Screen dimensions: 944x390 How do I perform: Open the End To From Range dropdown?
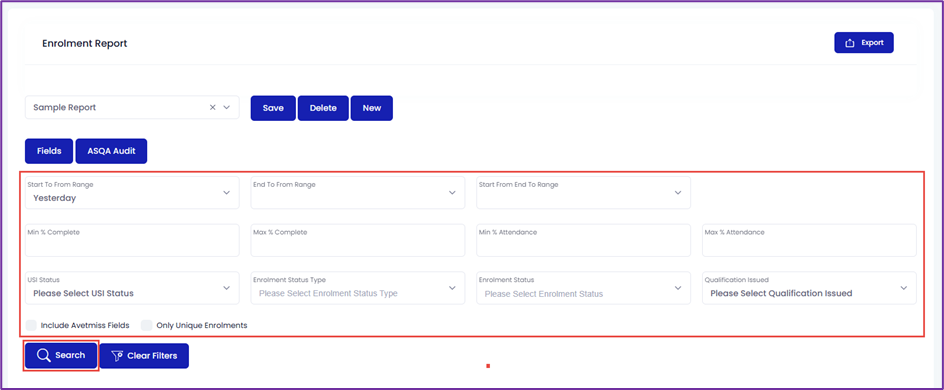(x=358, y=193)
